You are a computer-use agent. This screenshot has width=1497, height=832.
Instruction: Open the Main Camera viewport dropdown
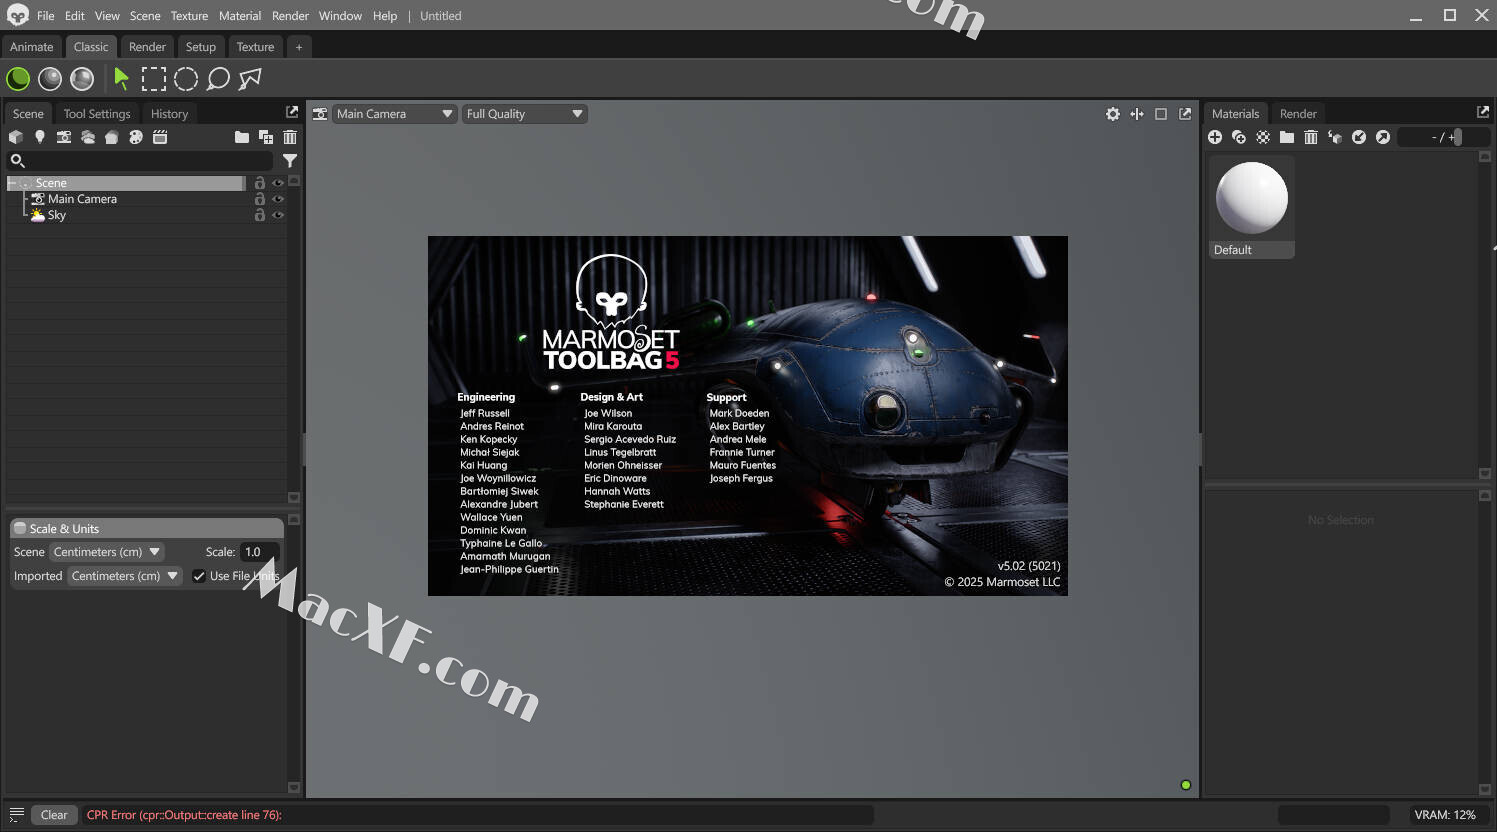[395, 114]
